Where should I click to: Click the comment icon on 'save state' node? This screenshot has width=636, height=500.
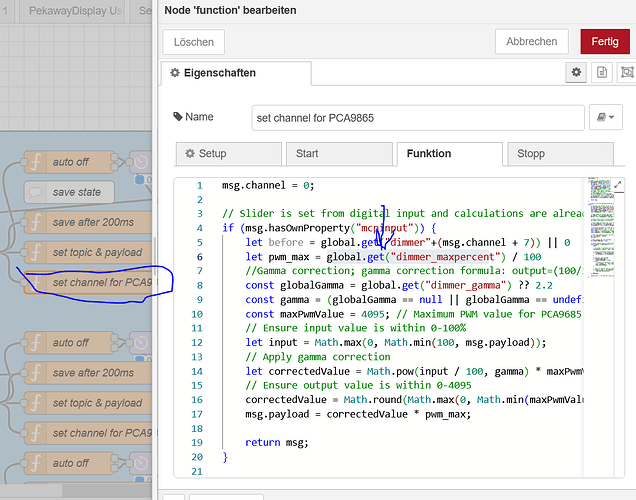[35, 192]
